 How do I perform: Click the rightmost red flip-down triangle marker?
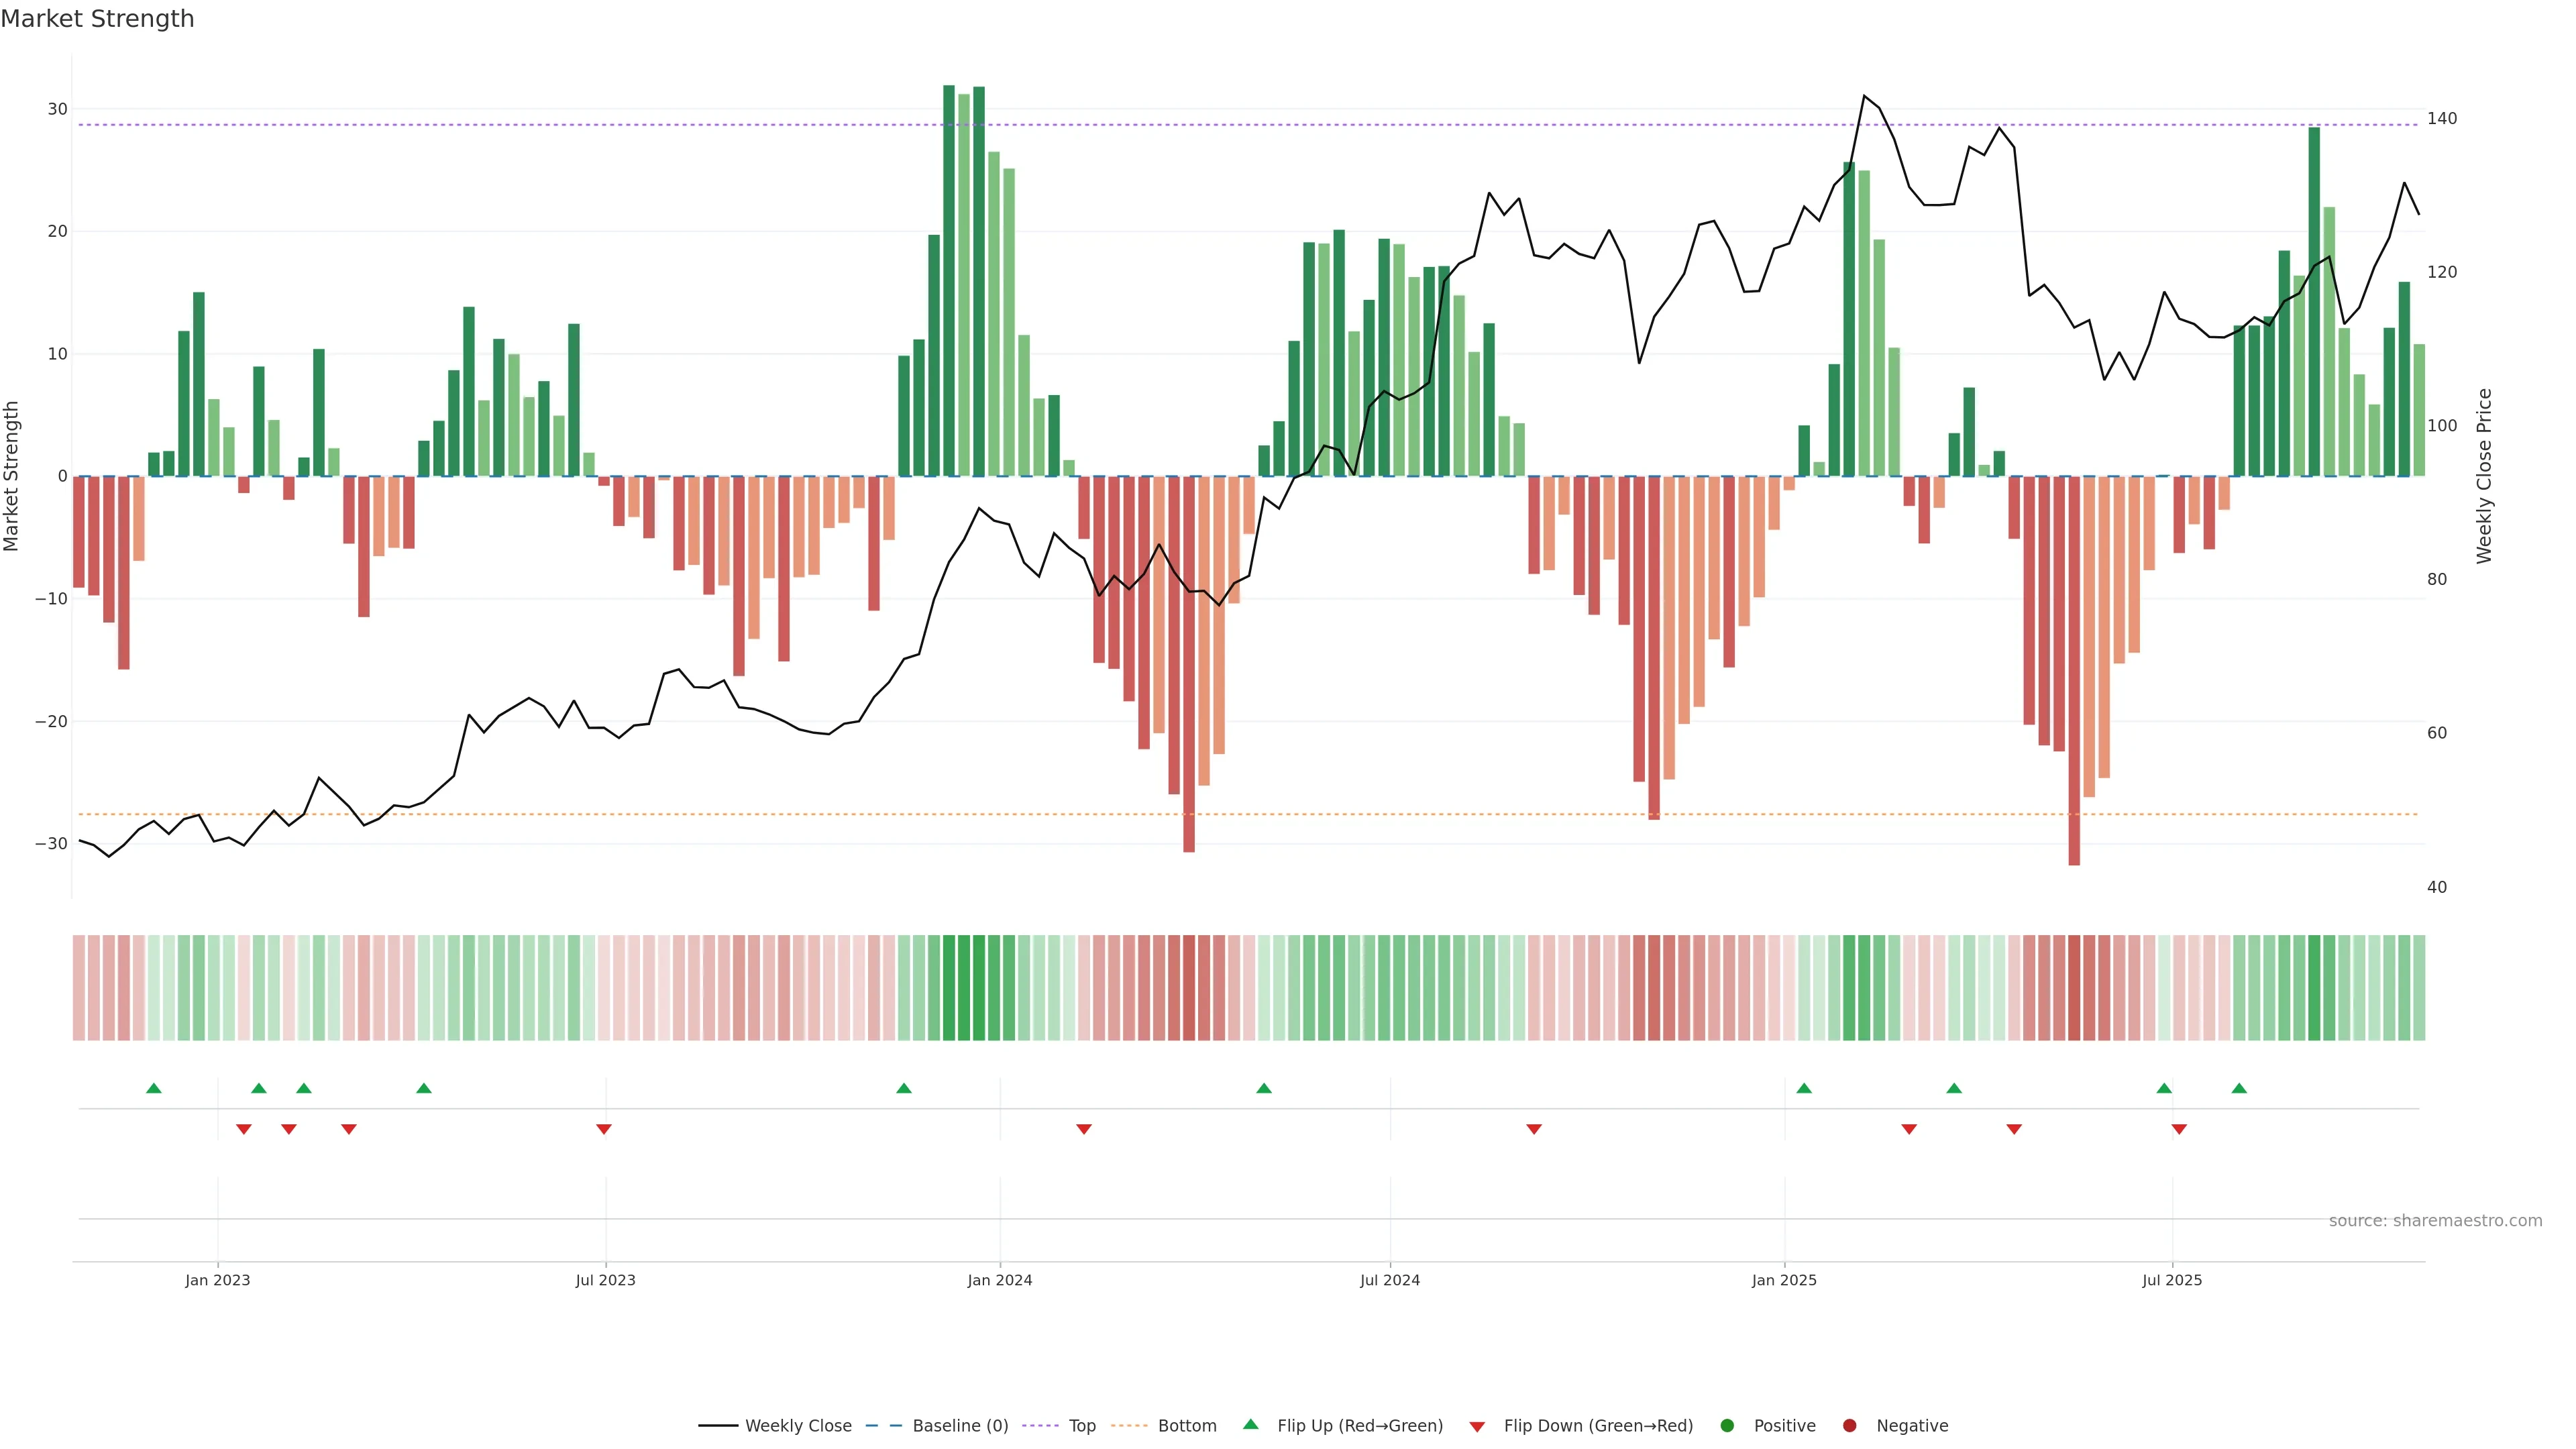[x=2179, y=1129]
